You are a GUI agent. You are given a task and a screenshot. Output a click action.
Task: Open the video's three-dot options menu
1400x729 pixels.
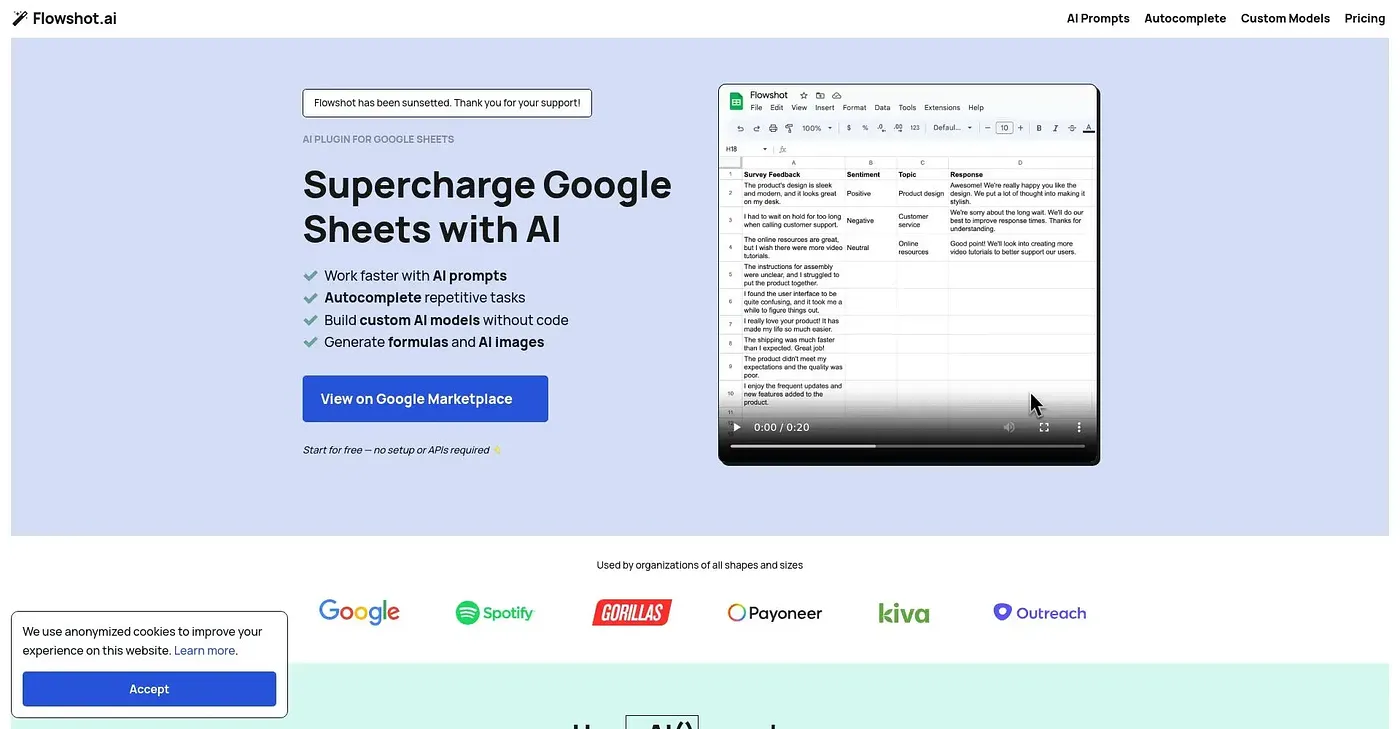1079,427
